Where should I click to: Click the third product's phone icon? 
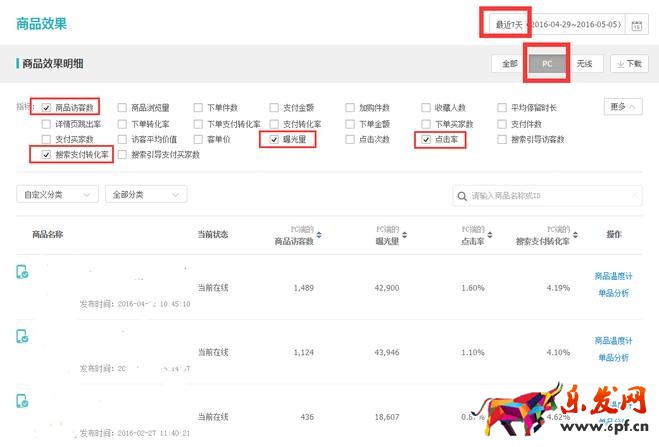(x=22, y=400)
